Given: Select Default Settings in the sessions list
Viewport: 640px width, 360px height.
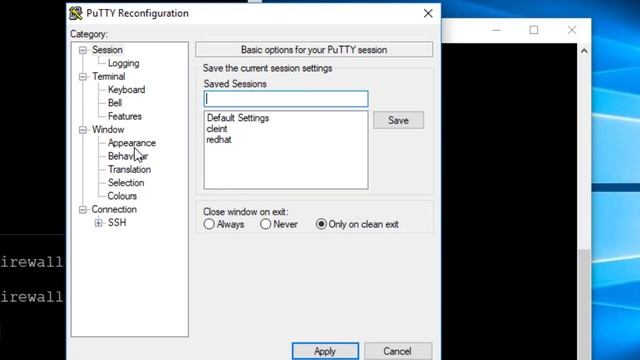Looking at the screenshot, I should tap(238, 118).
